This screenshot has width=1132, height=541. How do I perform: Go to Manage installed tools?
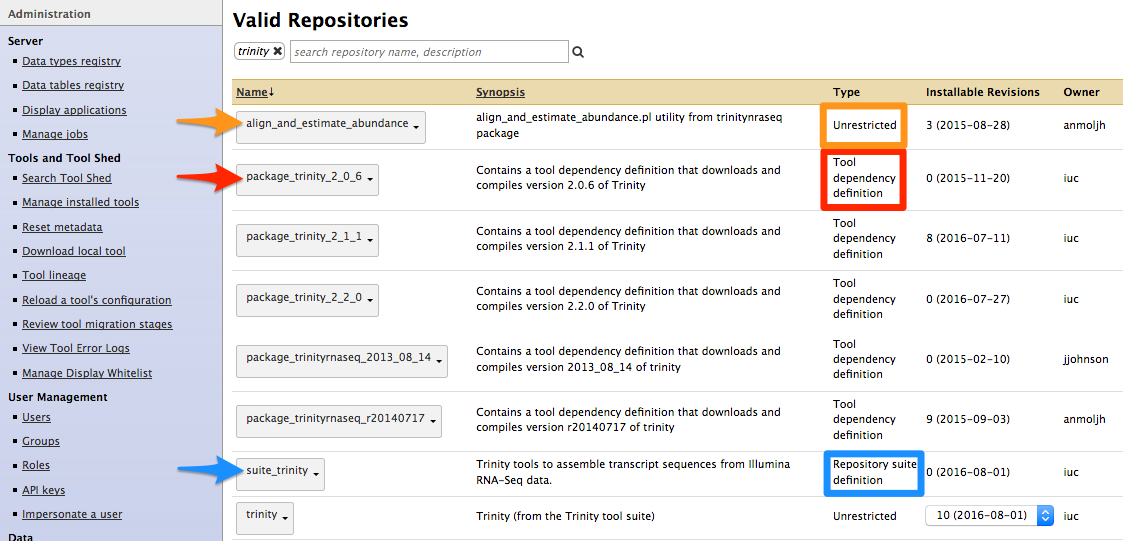[81, 202]
